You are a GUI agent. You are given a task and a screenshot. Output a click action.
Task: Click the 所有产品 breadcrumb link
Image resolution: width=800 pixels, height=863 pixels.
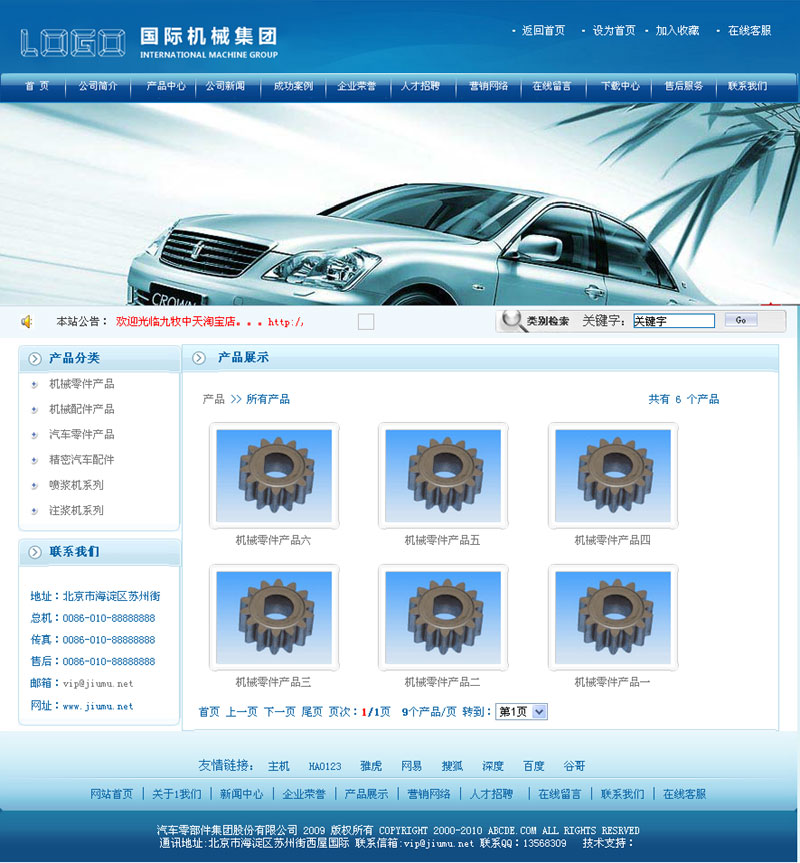[268, 399]
